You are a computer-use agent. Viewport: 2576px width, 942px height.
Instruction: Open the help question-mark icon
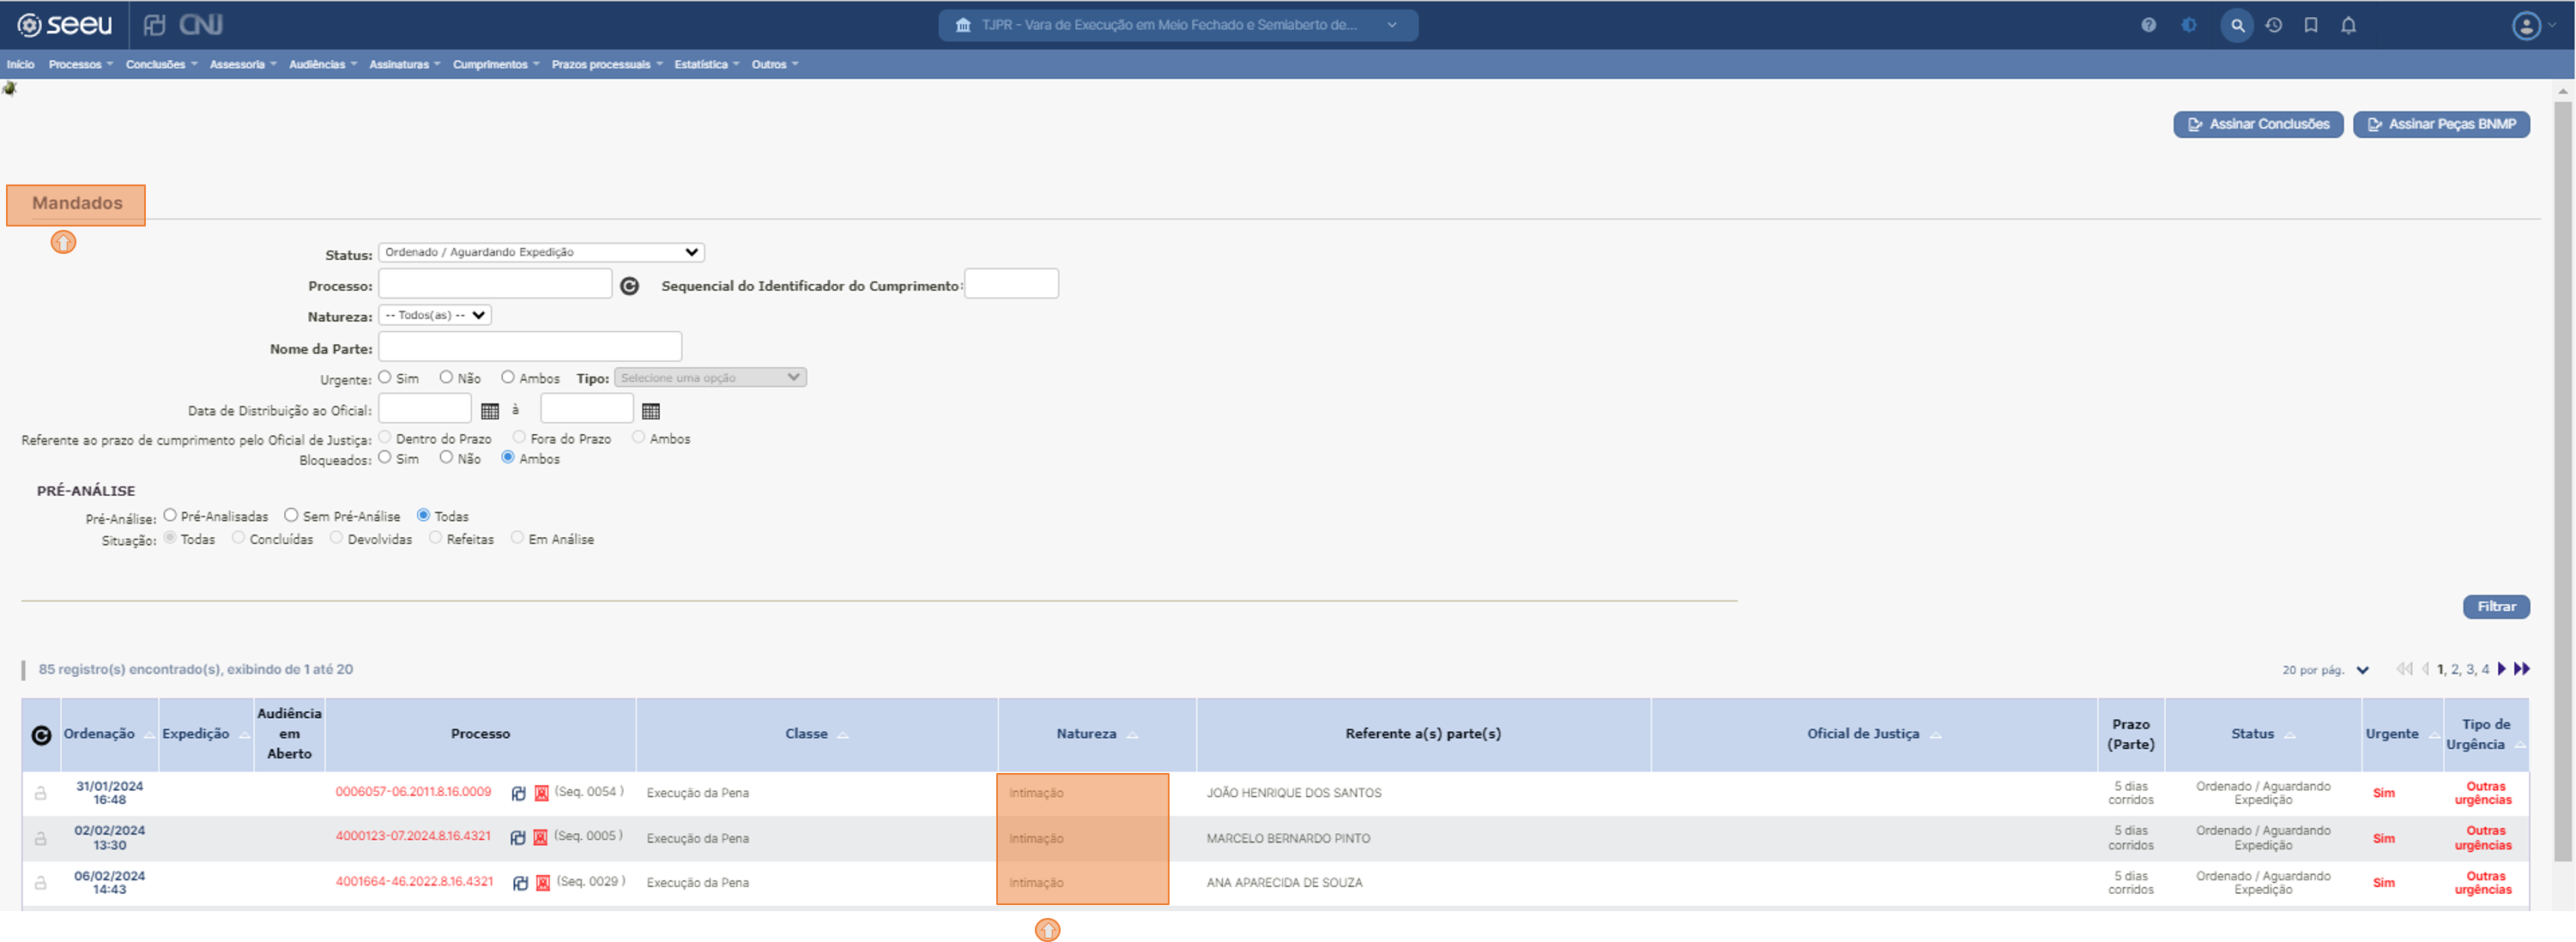[x=2148, y=25]
